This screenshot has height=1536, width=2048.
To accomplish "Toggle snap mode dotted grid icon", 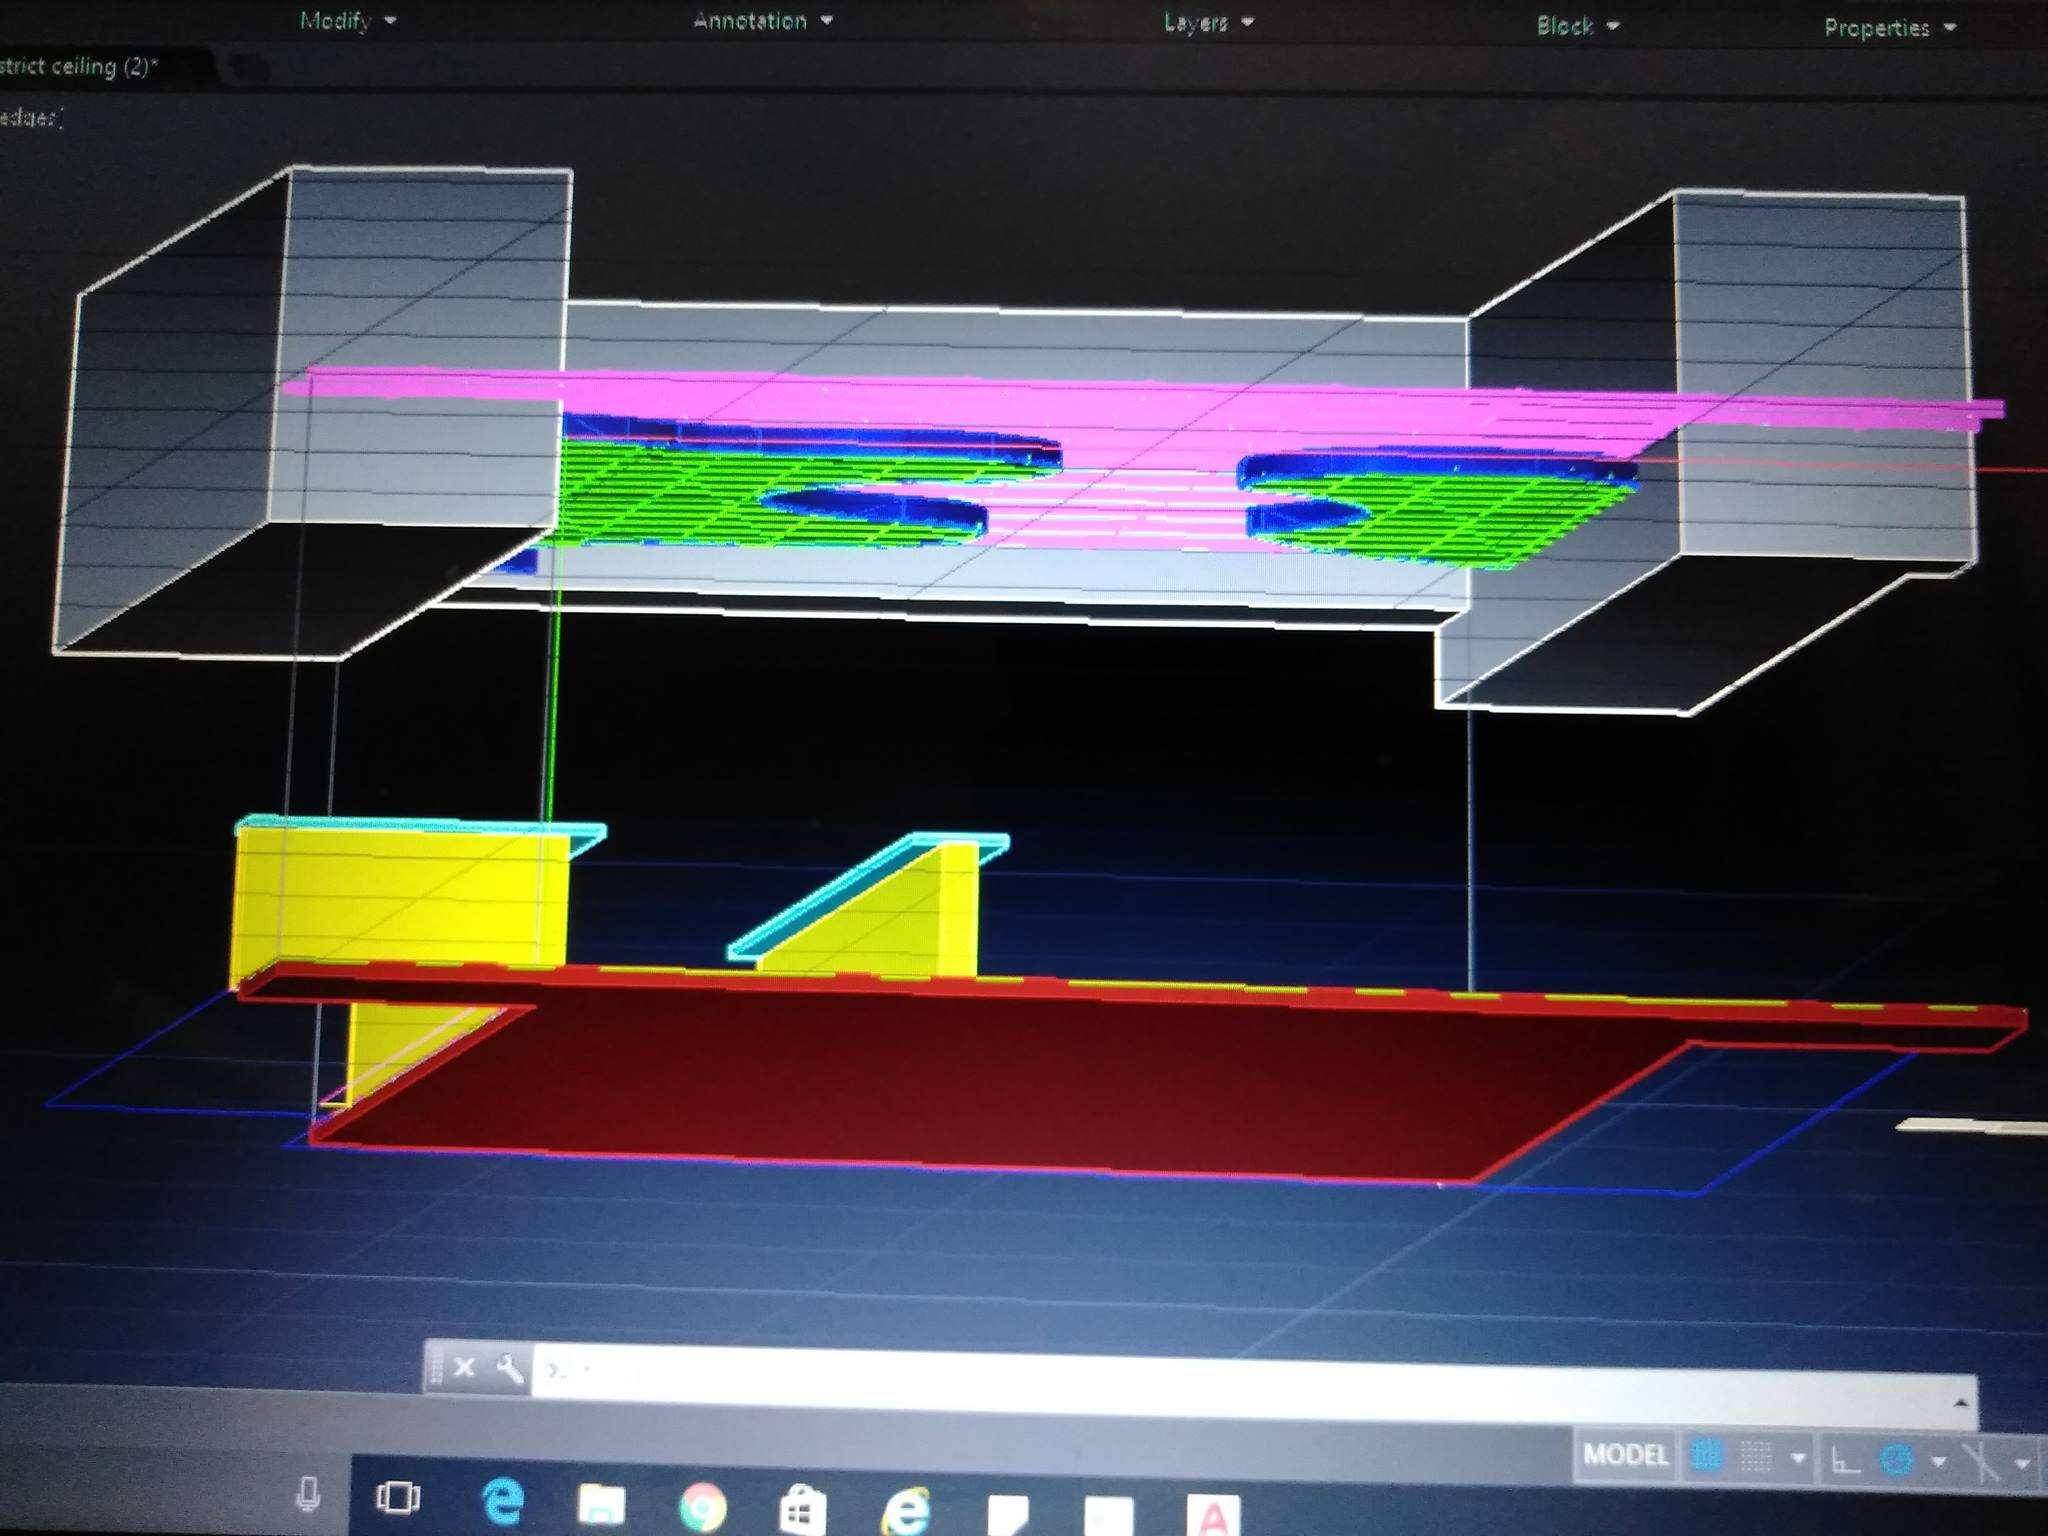I will pos(1756,1457).
